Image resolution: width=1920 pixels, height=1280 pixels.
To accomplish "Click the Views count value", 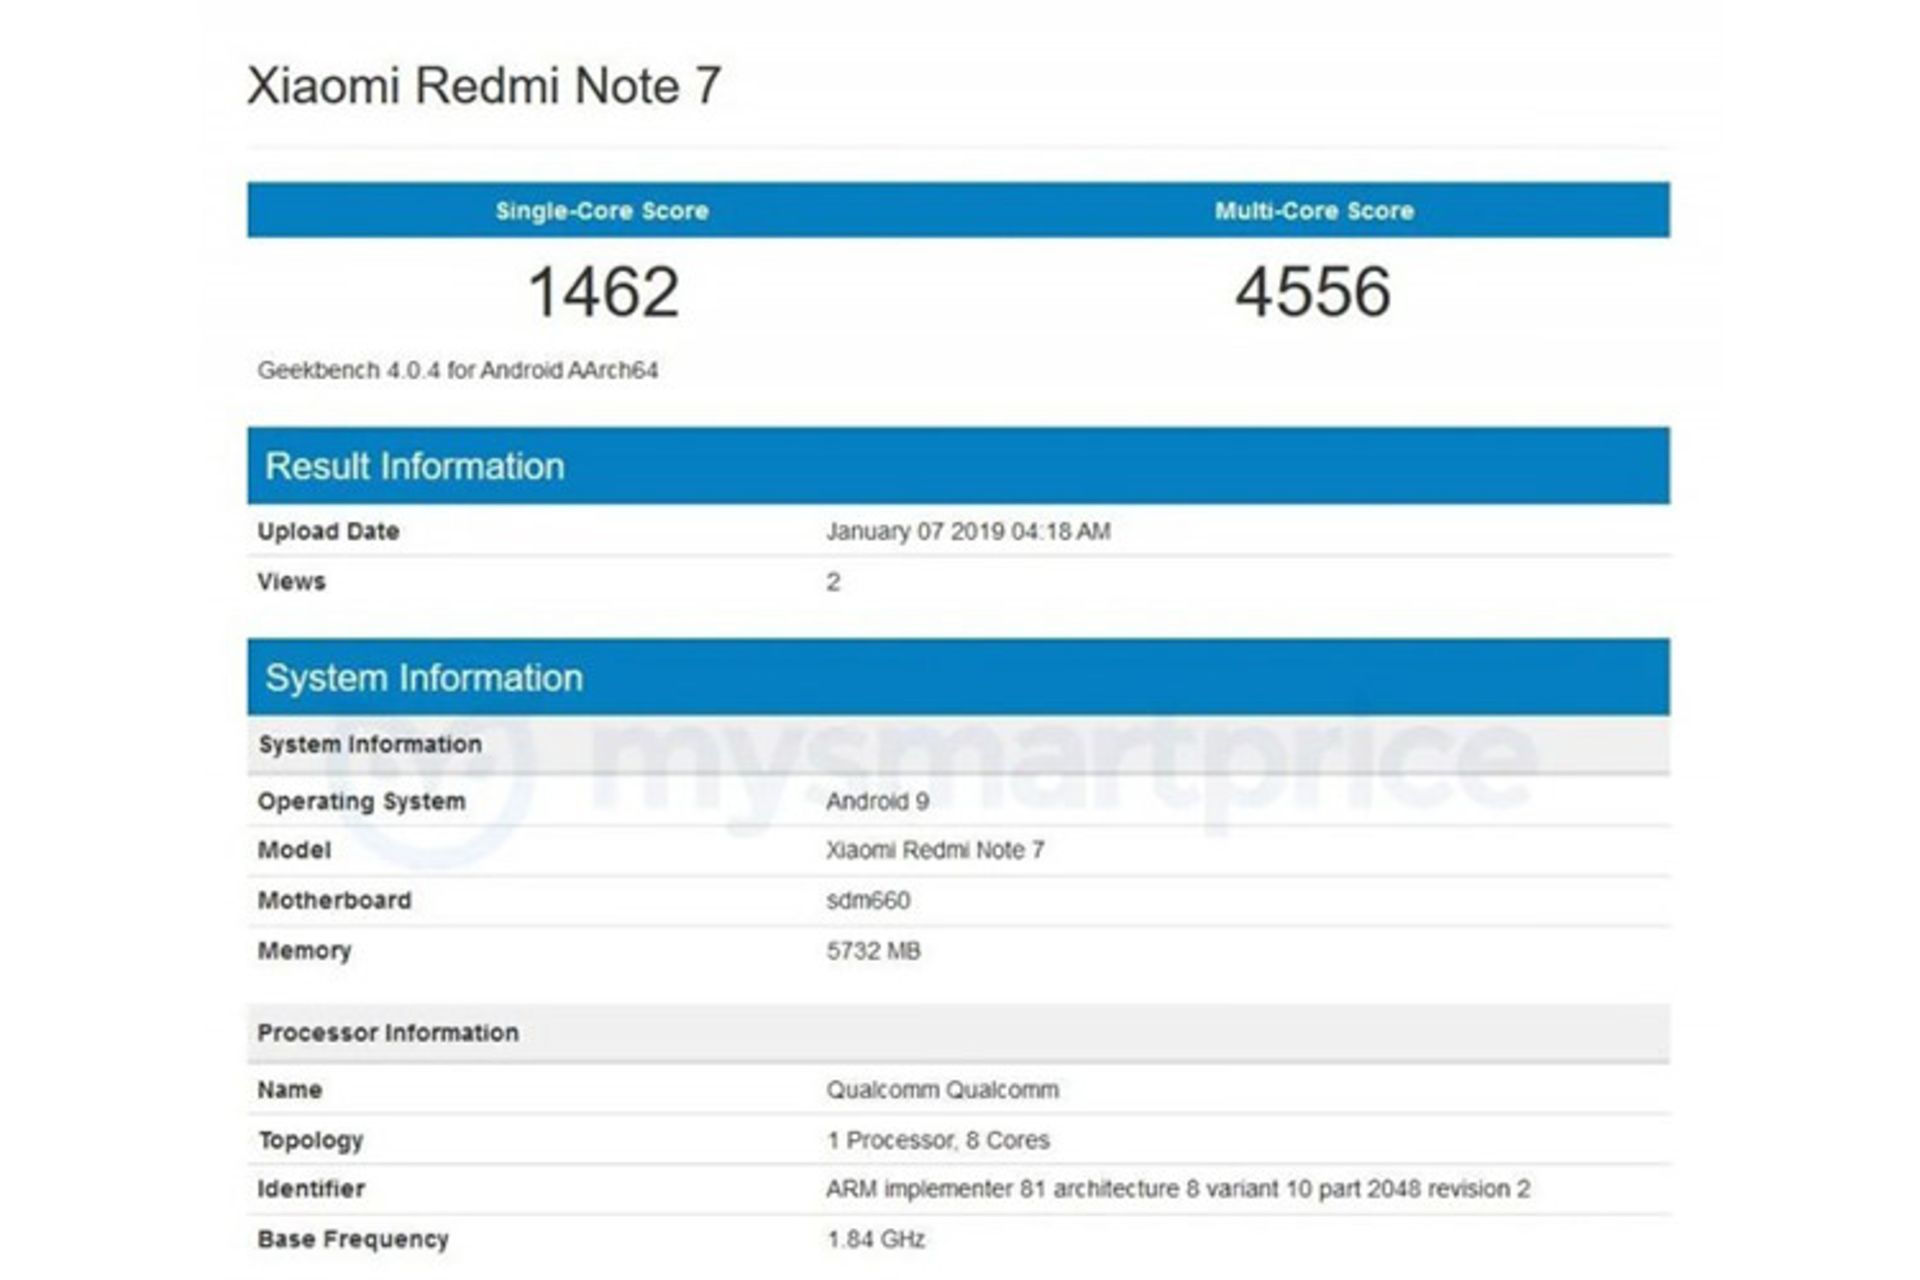I will click(x=833, y=582).
